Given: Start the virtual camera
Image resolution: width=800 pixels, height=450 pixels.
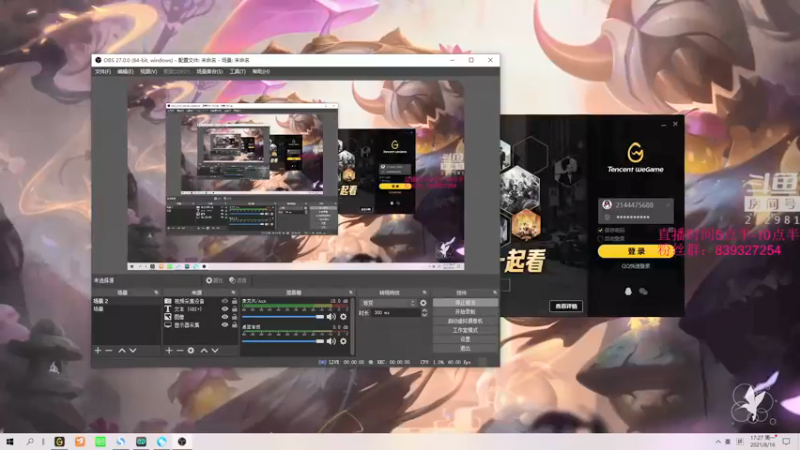Looking at the screenshot, I should coord(465,321).
